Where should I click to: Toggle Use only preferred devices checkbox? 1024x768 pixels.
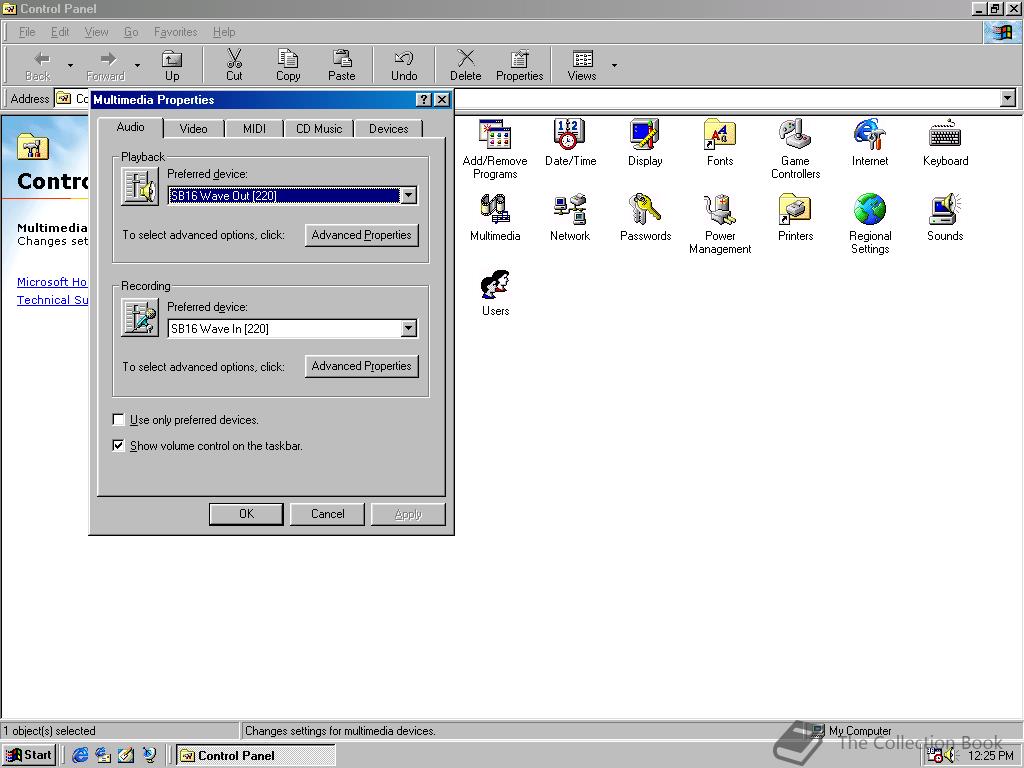pyautogui.click(x=118, y=419)
